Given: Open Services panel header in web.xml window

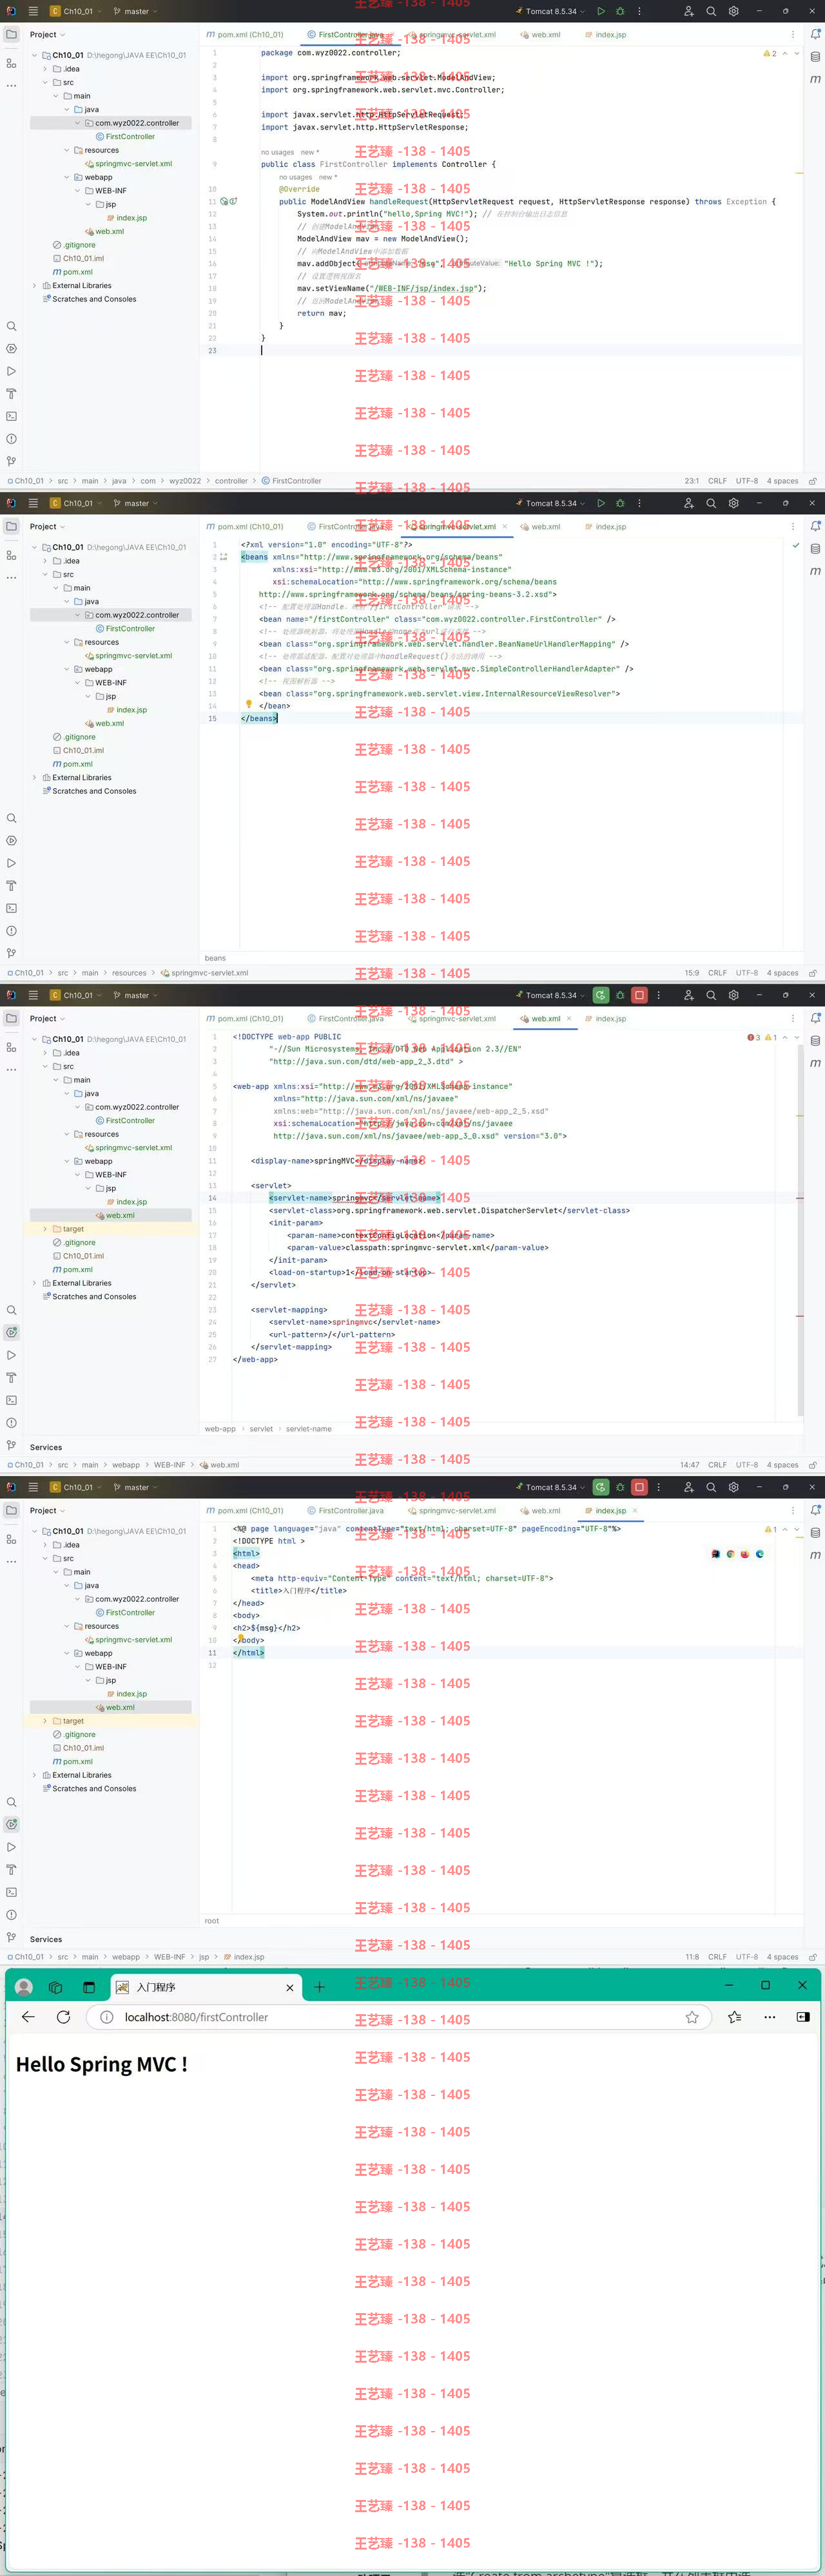Looking at the screenshot, I should click(46, 1447).
